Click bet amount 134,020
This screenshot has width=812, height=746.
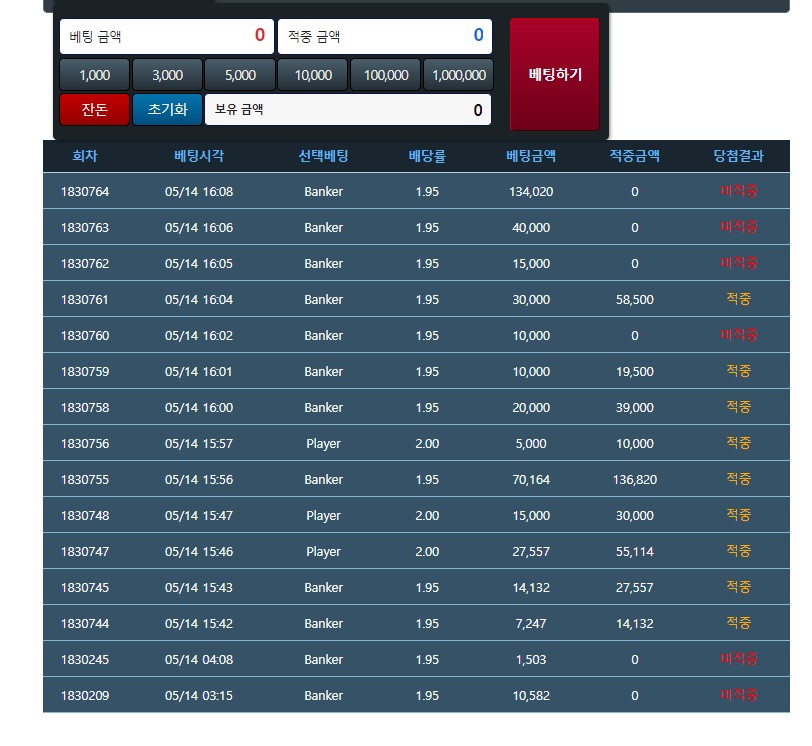531,192
